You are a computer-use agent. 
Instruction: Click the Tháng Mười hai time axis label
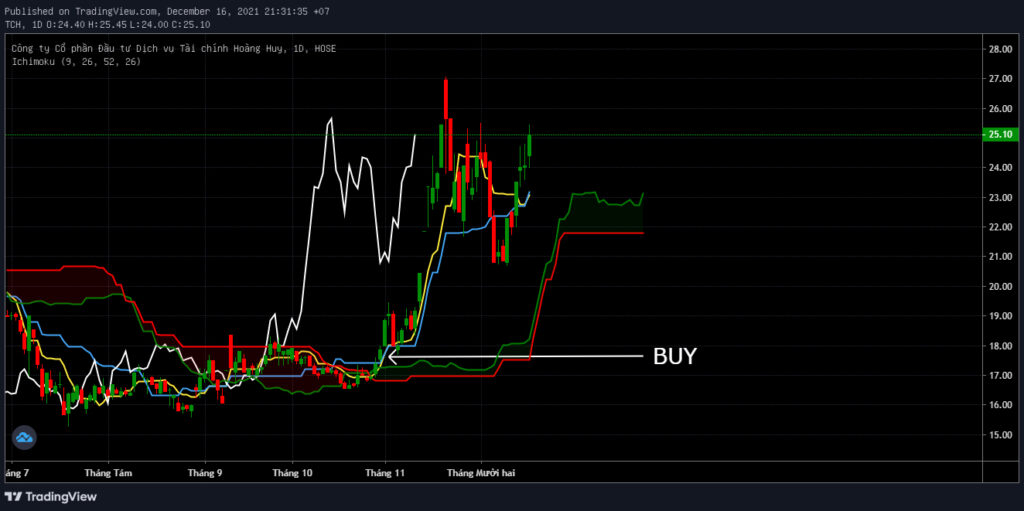pyautogui.click(x=481, y=472)
